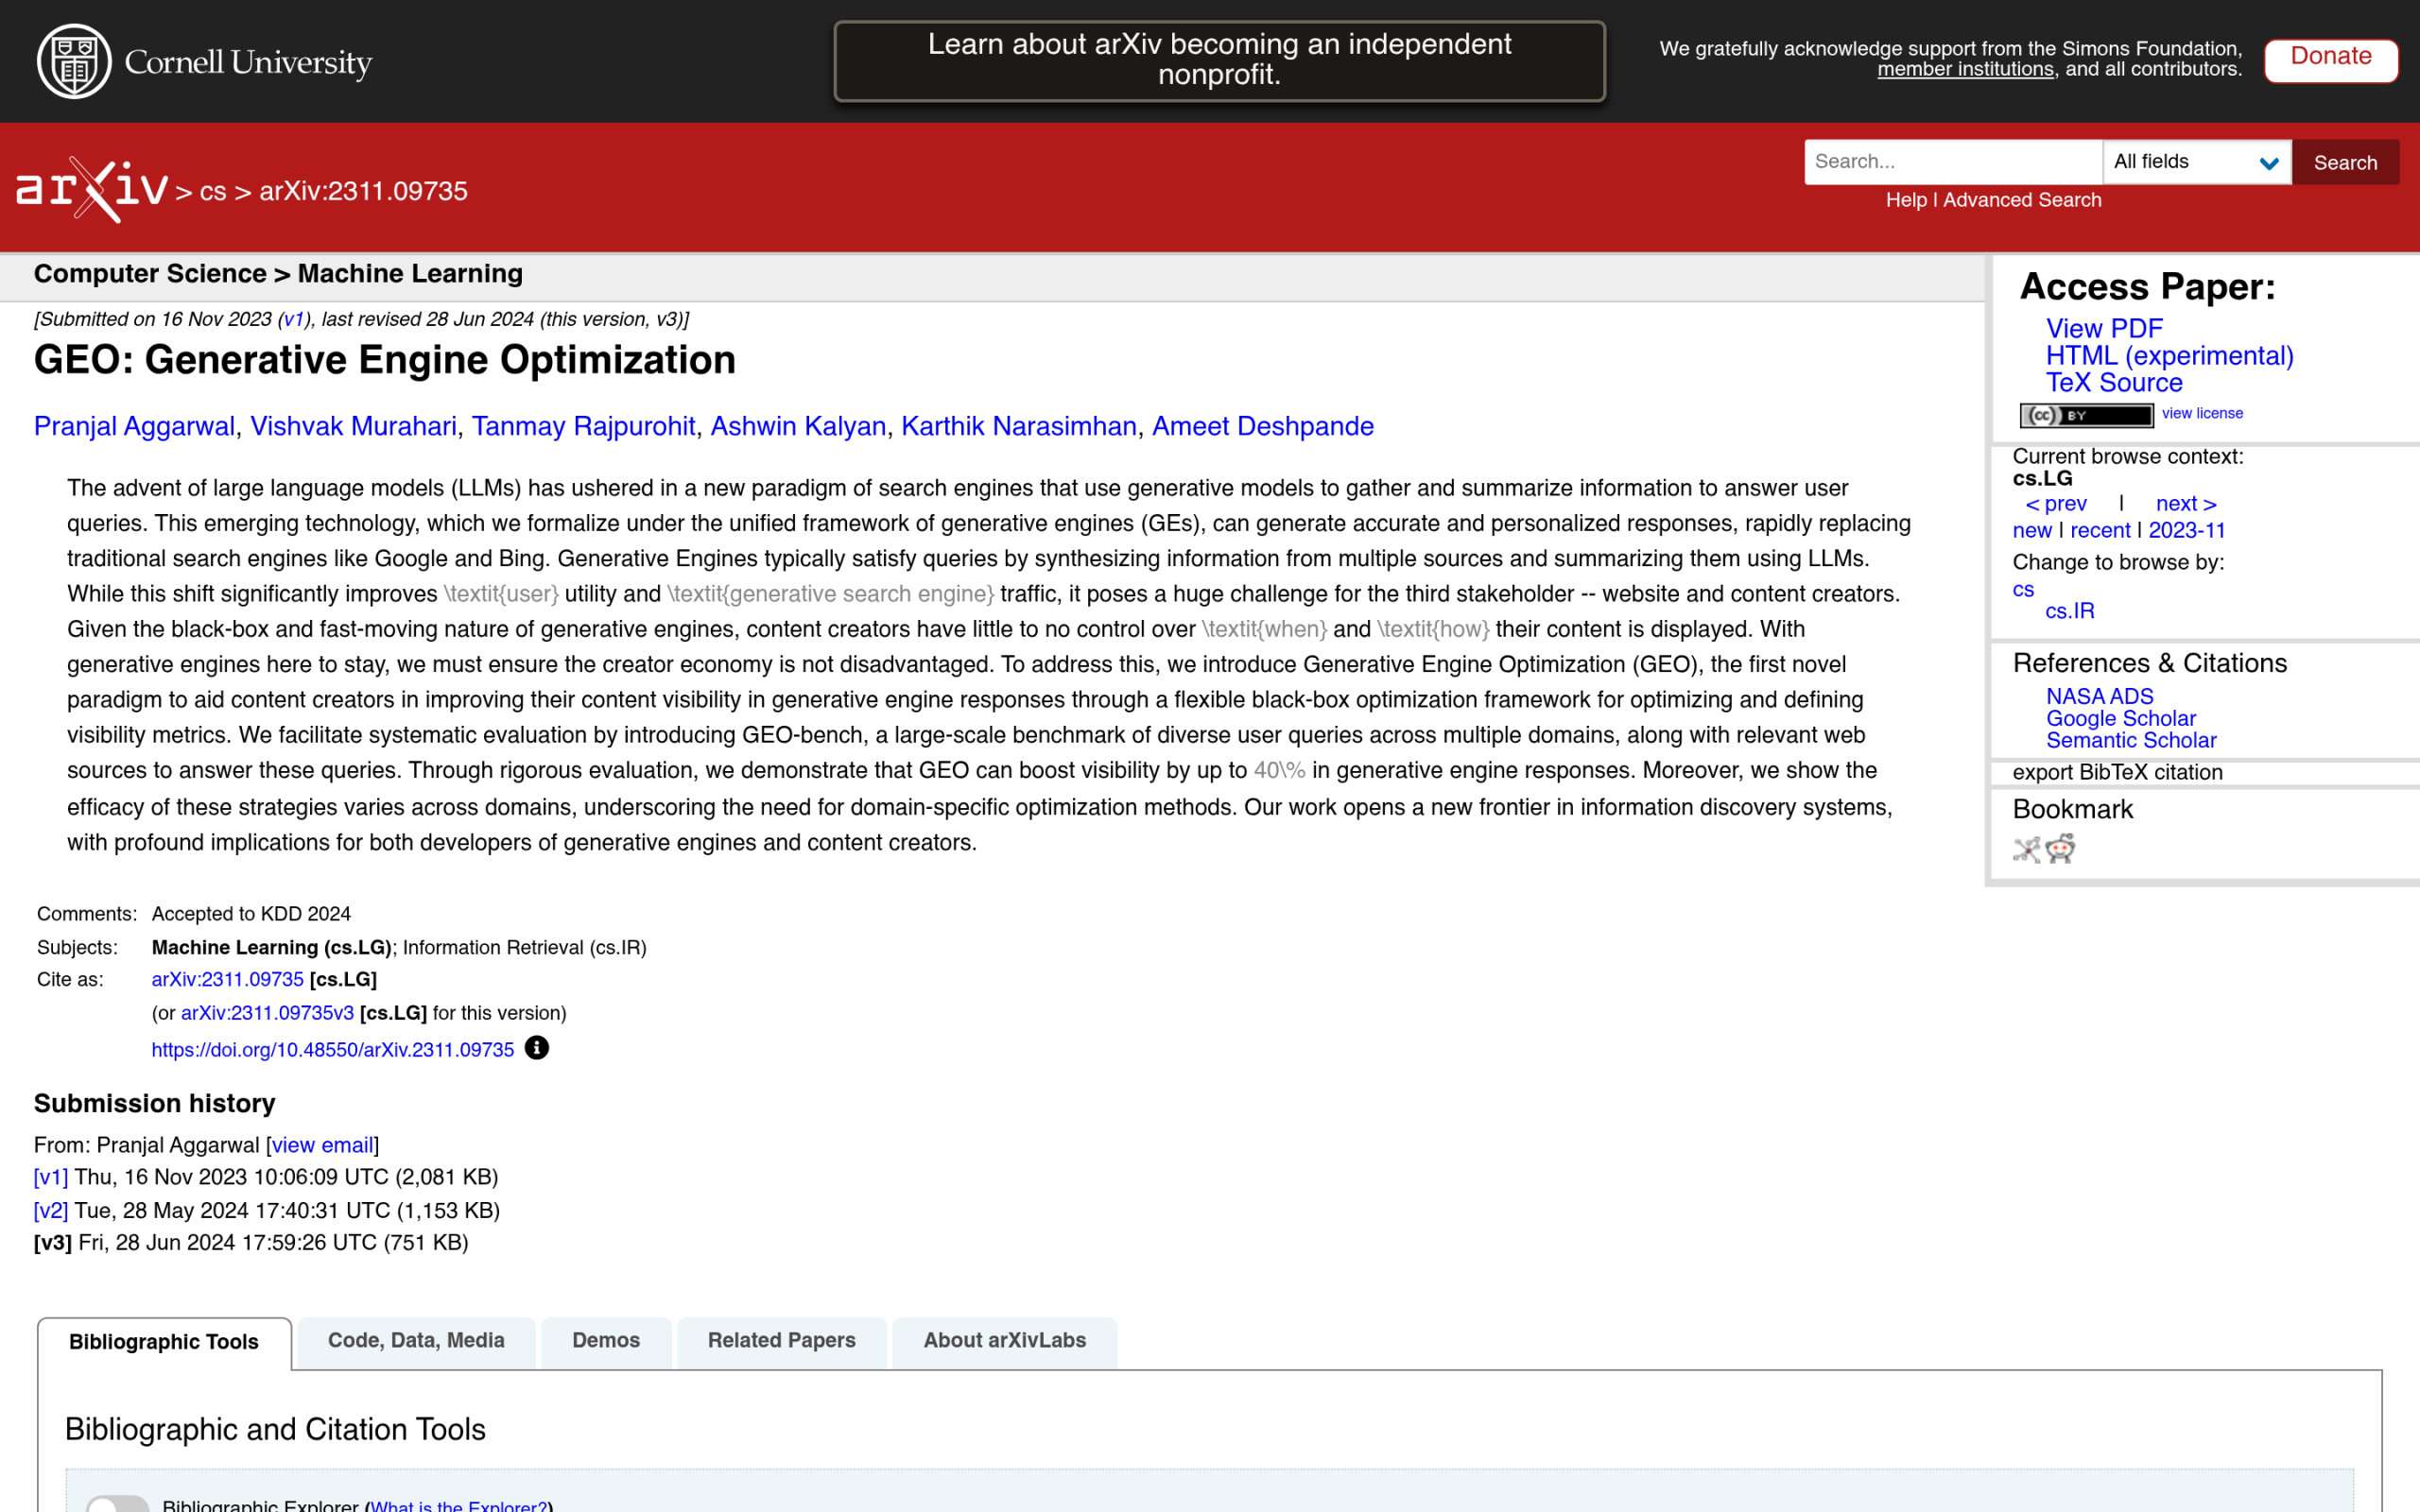Bookmark the paper on BibSonomy
The height and width of the screenshot is (1512, 2420).
2026,850
